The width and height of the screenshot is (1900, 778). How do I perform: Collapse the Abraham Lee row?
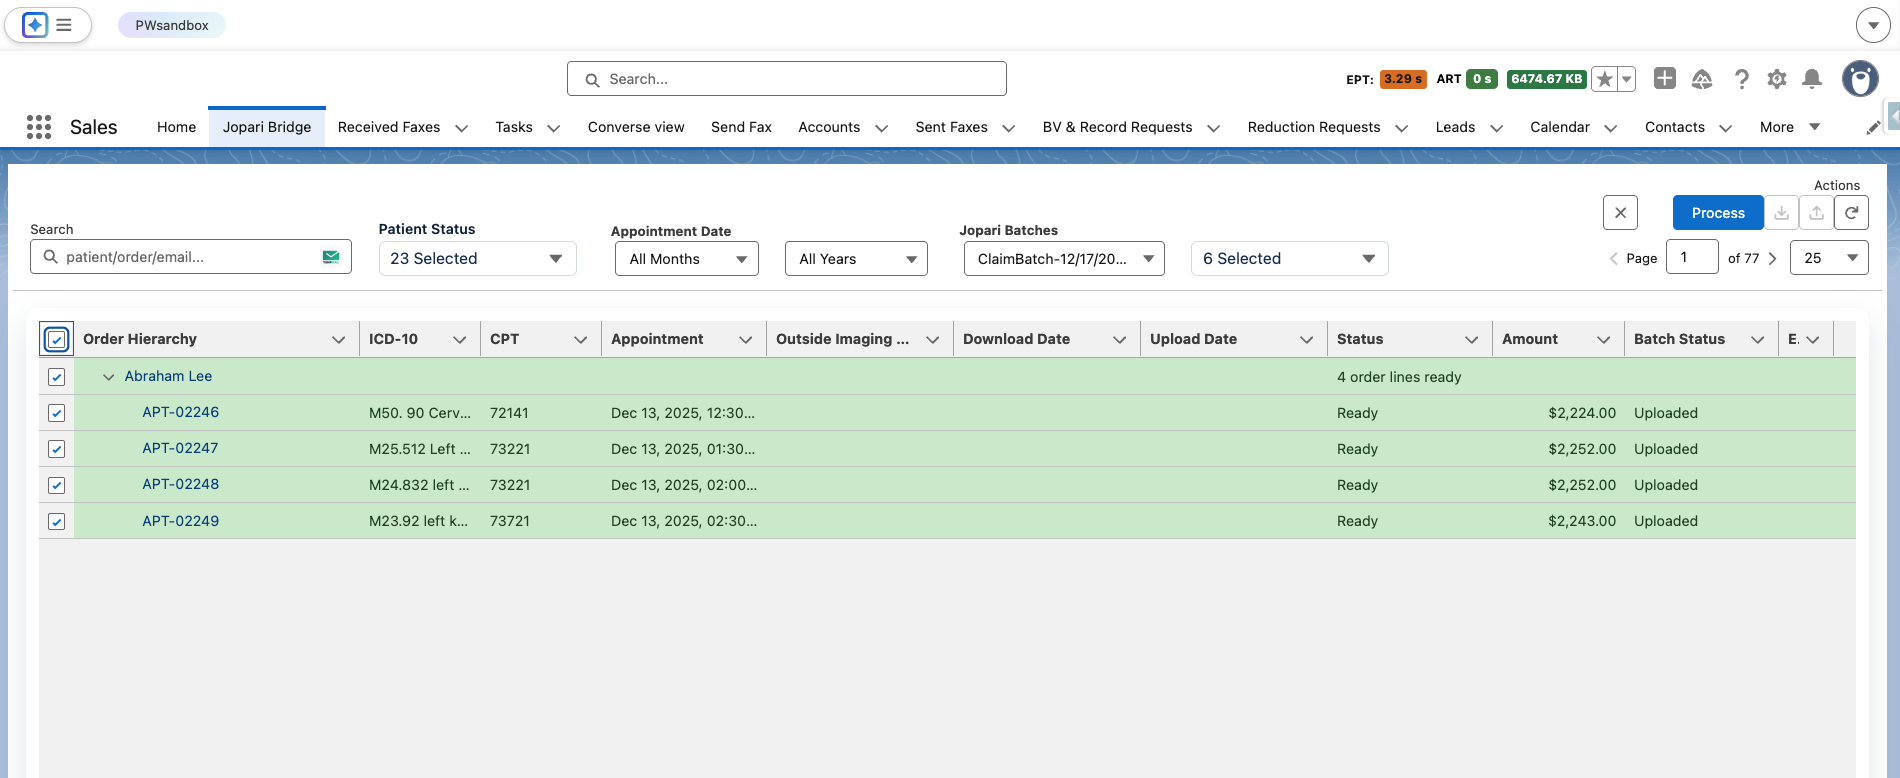(109, 377)
